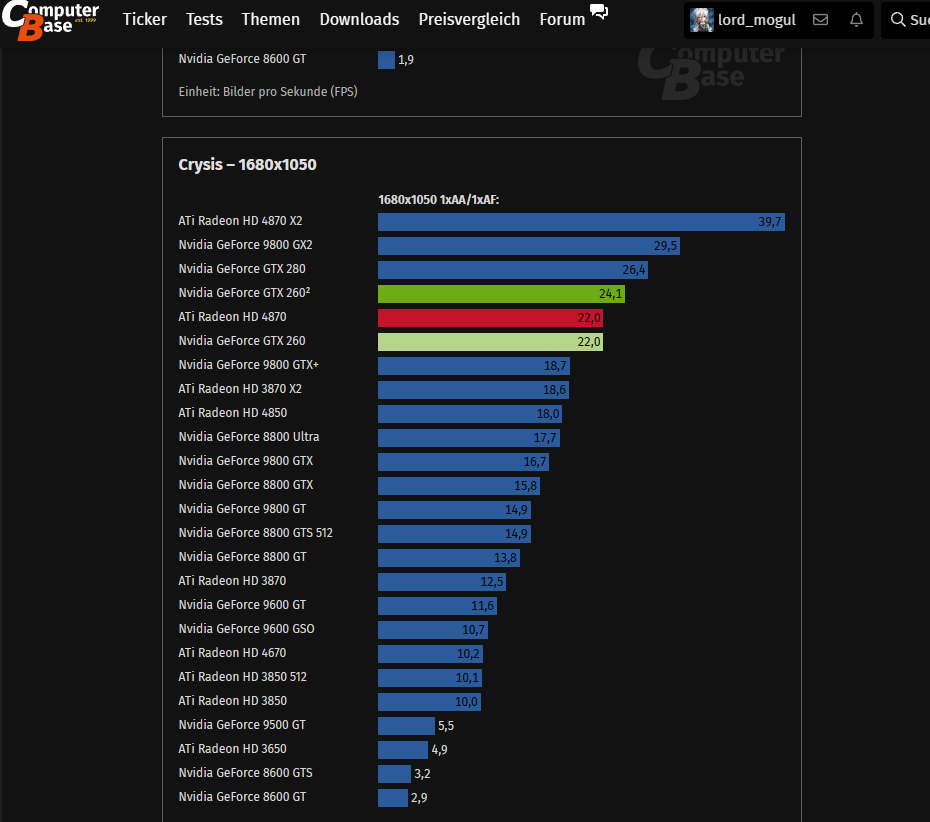The image size is (930, 822).
Task: Click the Nvidia GeForce 9800 GTX bar
Action: pos(463,462)
